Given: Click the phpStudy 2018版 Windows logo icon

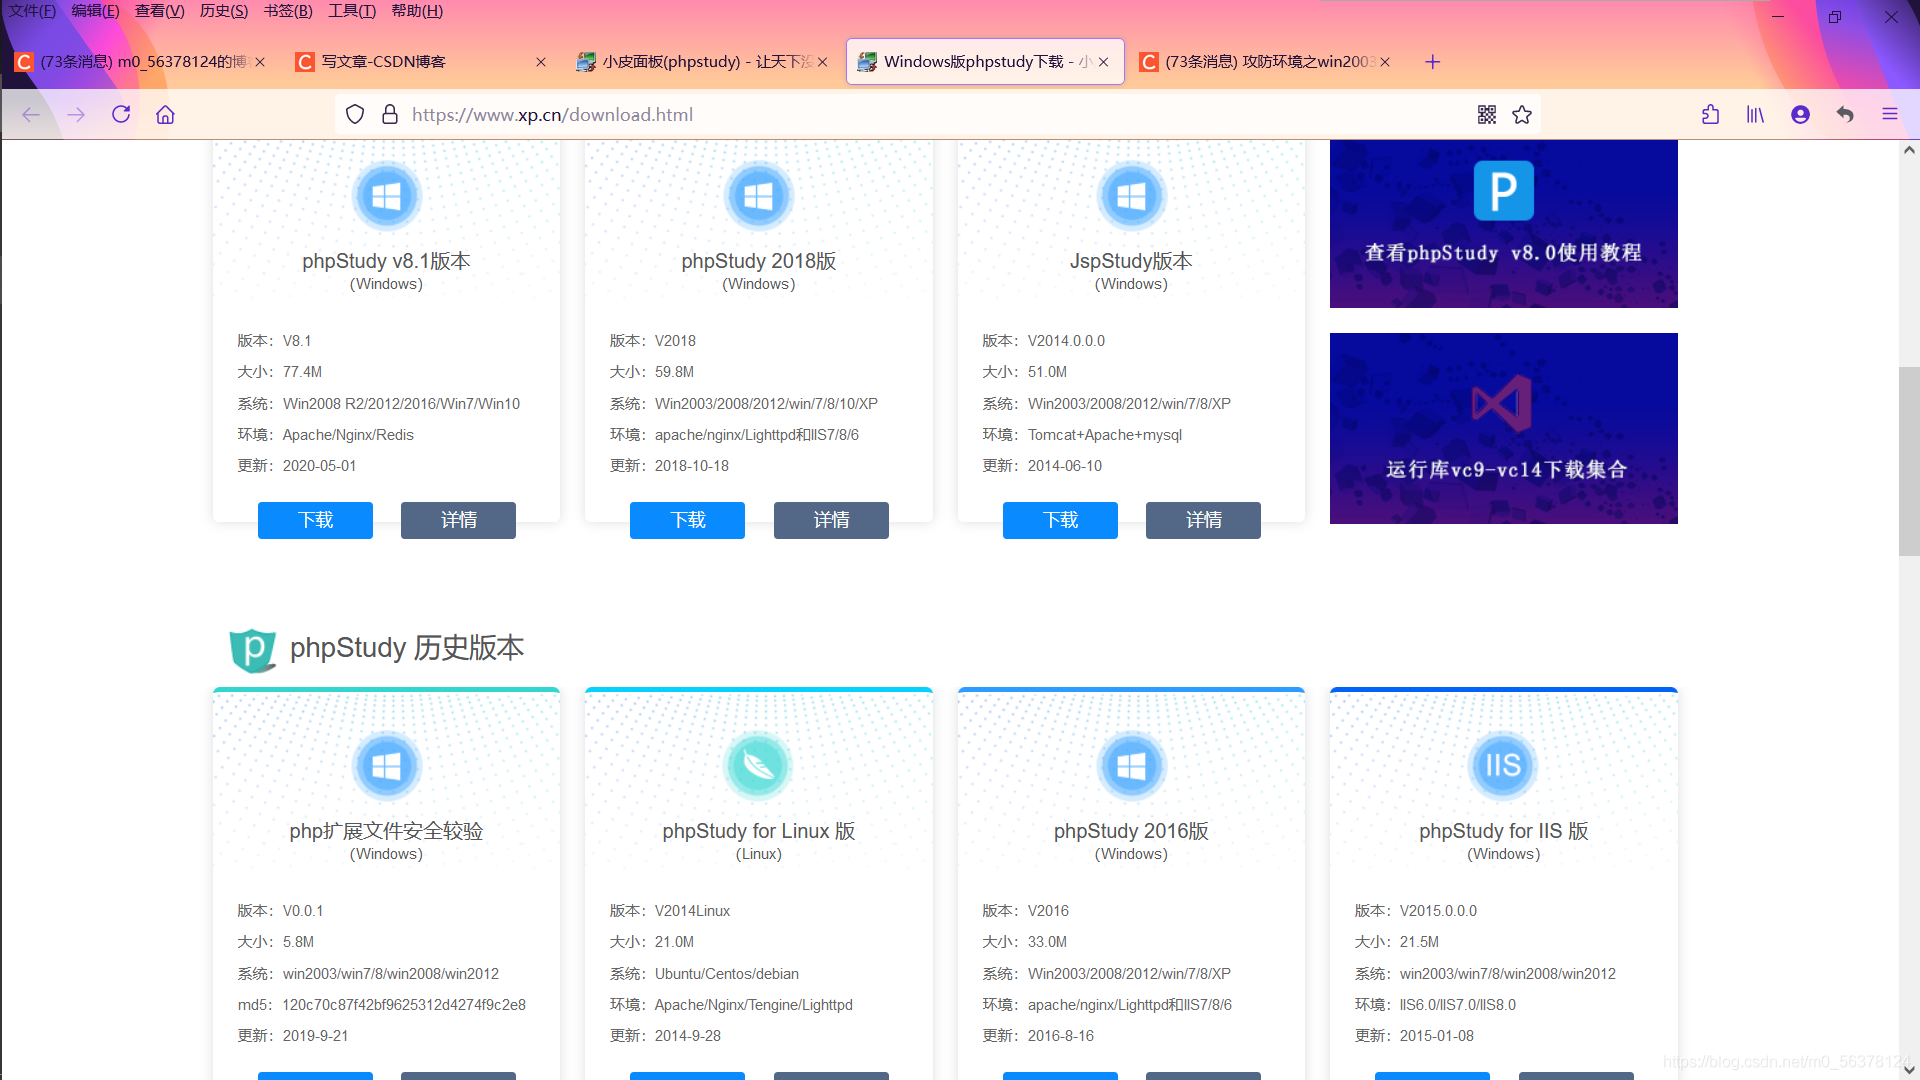Looking at the screenshot, I should (759, 197).
